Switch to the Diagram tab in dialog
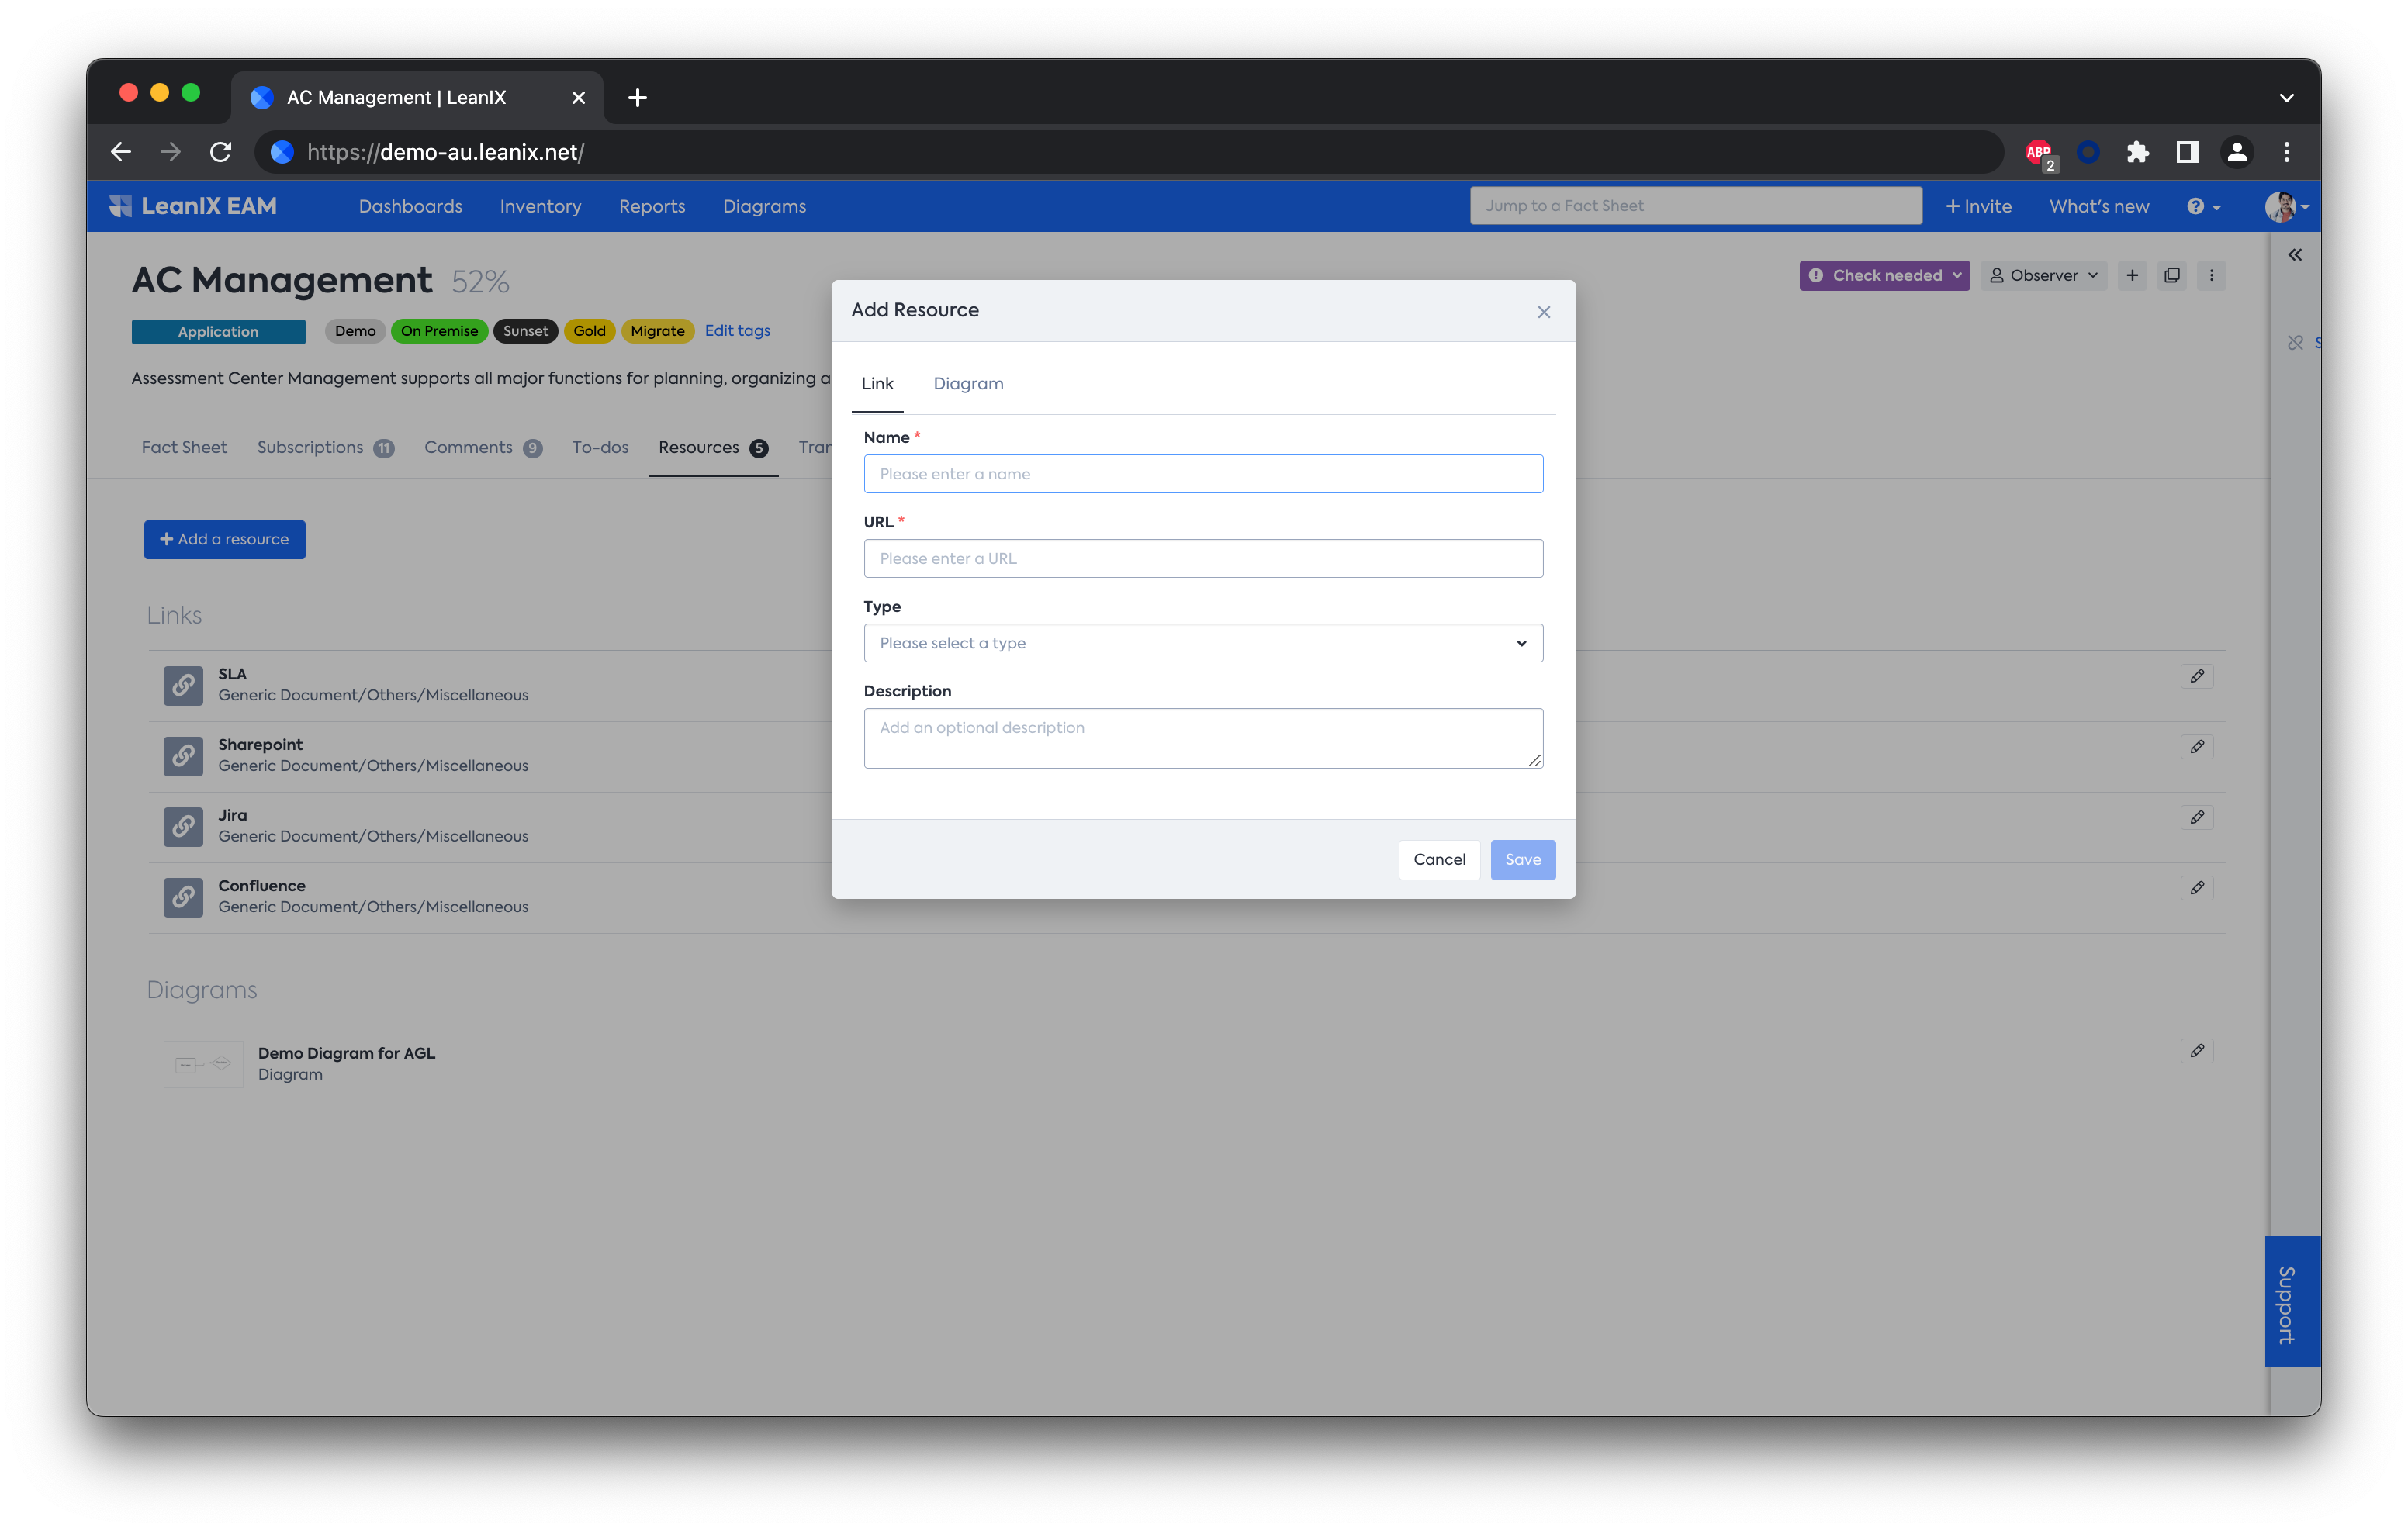The image size is (2408, 1531). click(968, 384)
